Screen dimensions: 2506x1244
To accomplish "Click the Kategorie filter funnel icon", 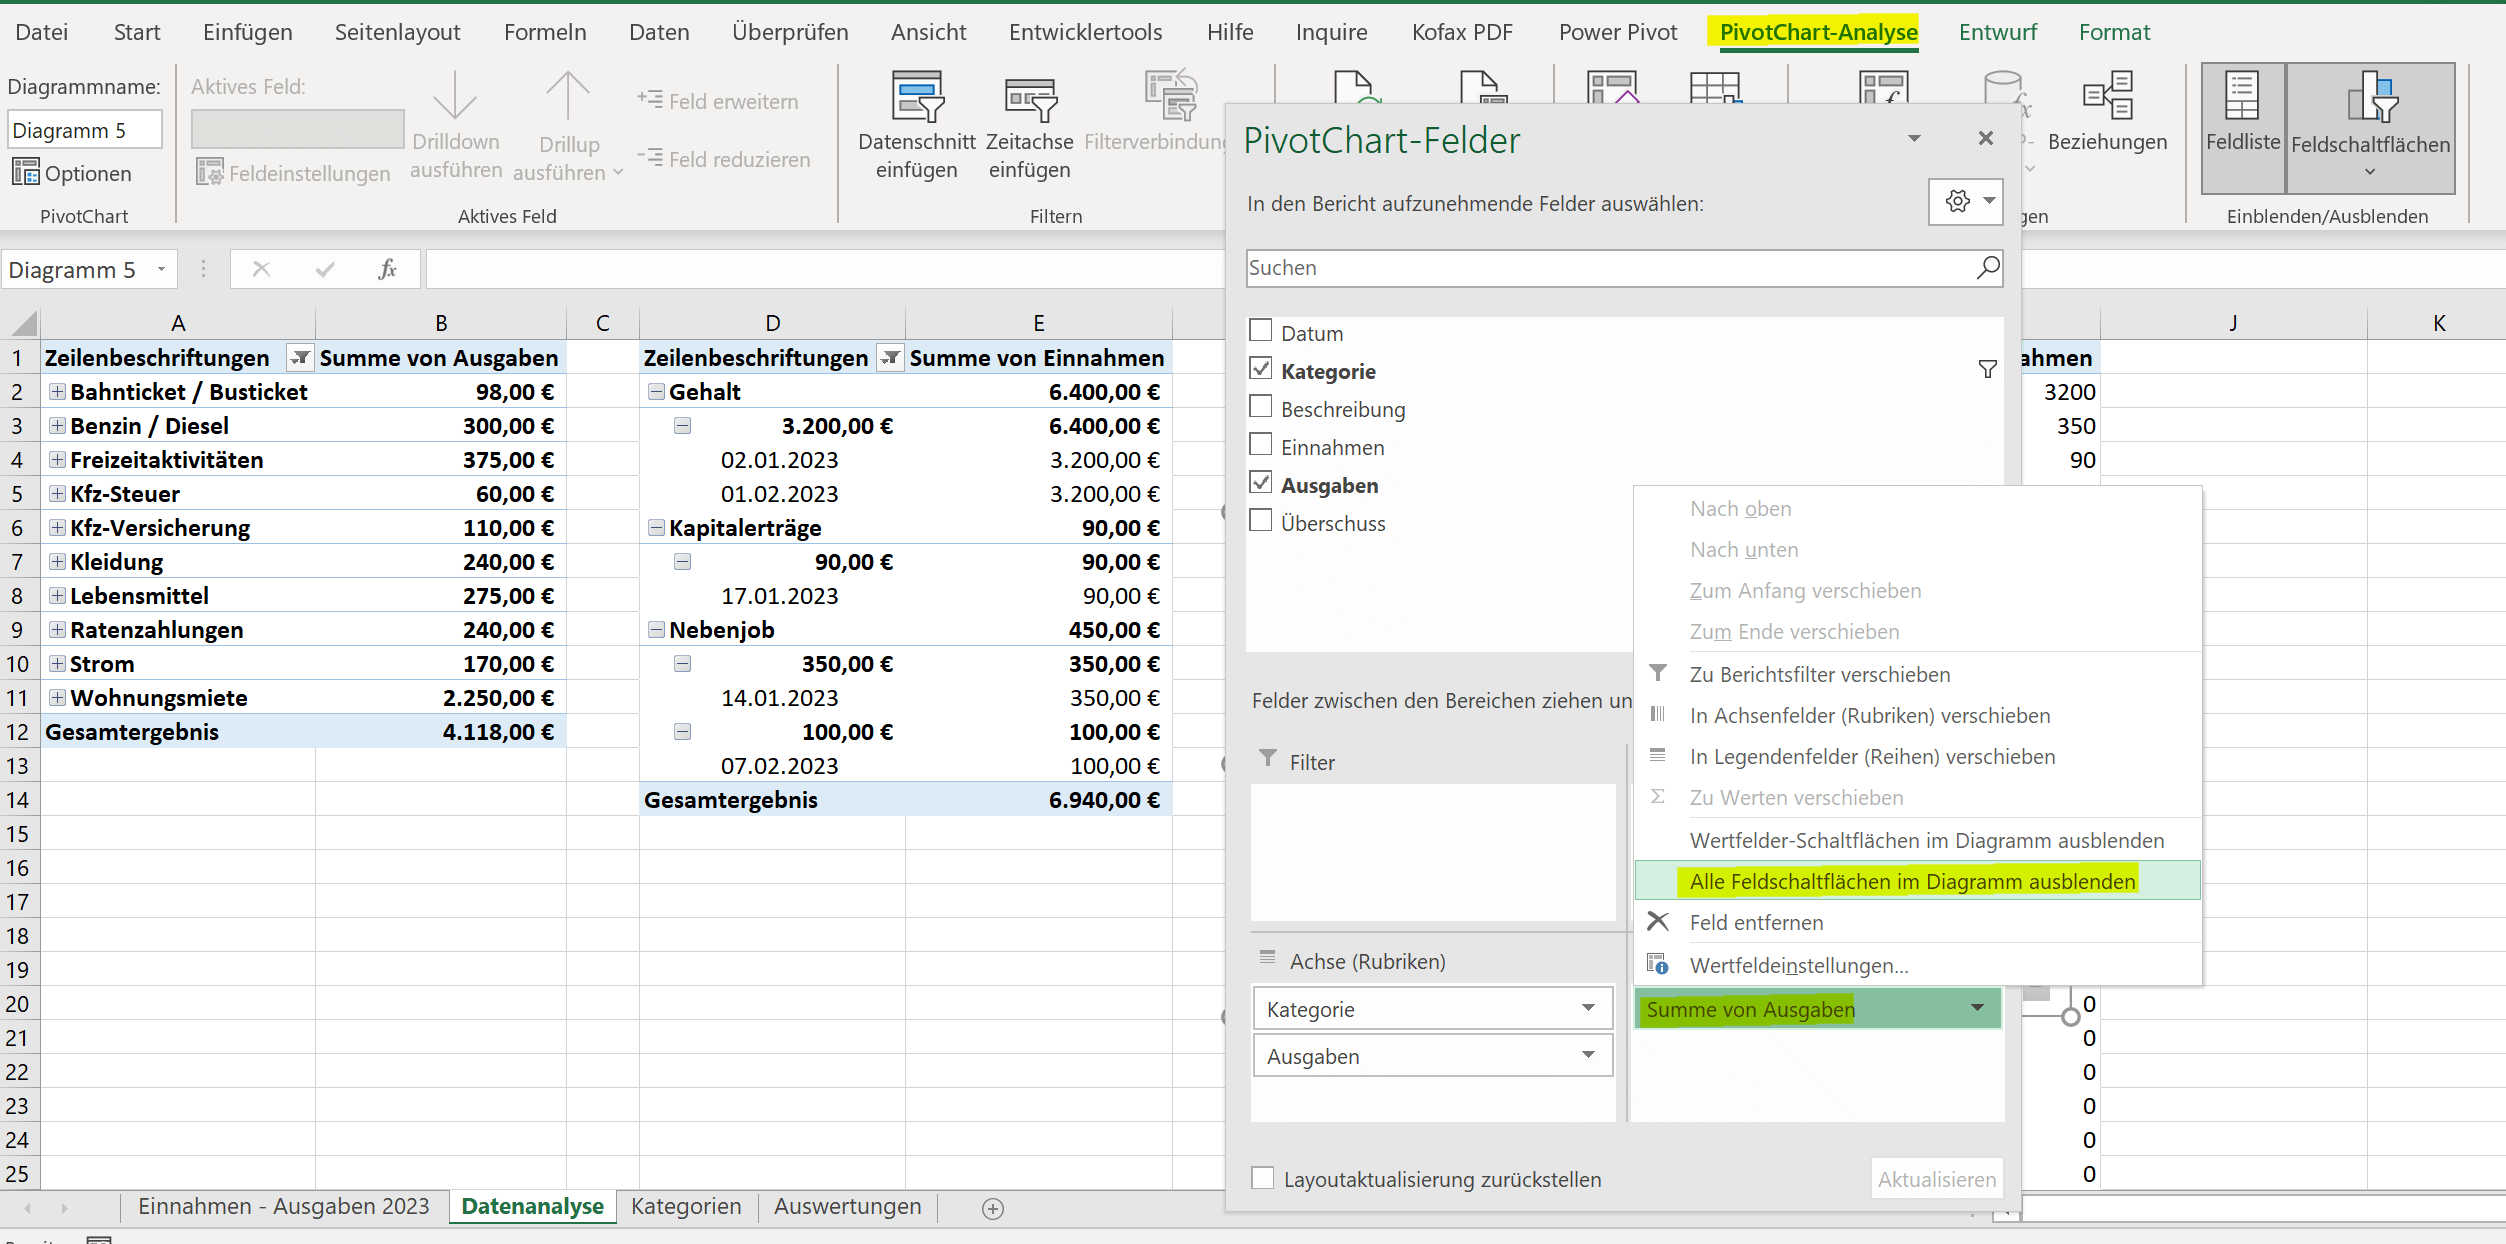I will 1987,370.
